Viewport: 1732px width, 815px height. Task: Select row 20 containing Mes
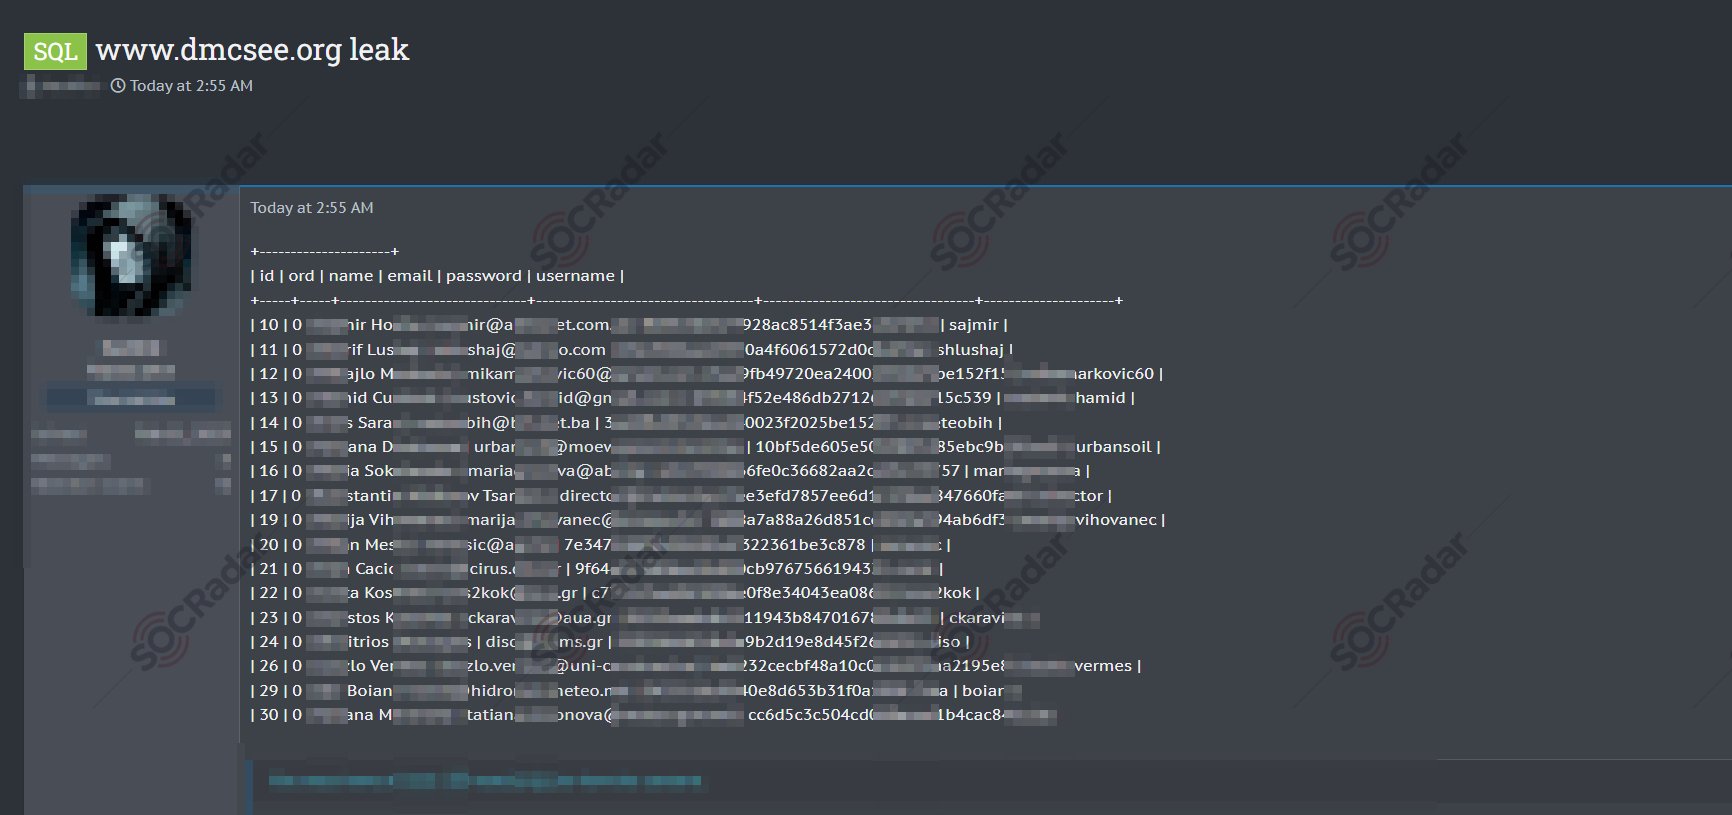[x=600, y=545]
